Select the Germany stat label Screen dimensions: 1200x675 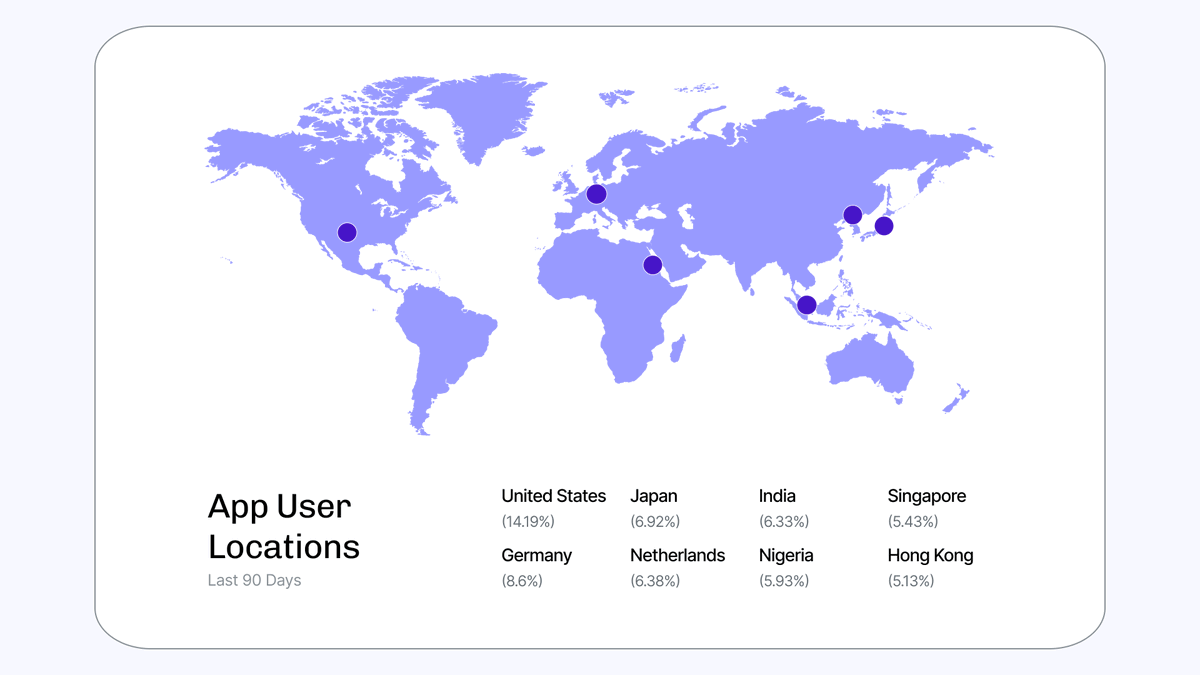[x=536, y=555]
